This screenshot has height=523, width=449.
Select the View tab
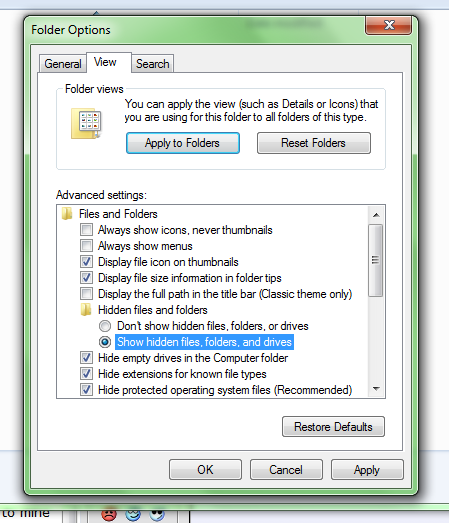[x=109, y=62]
